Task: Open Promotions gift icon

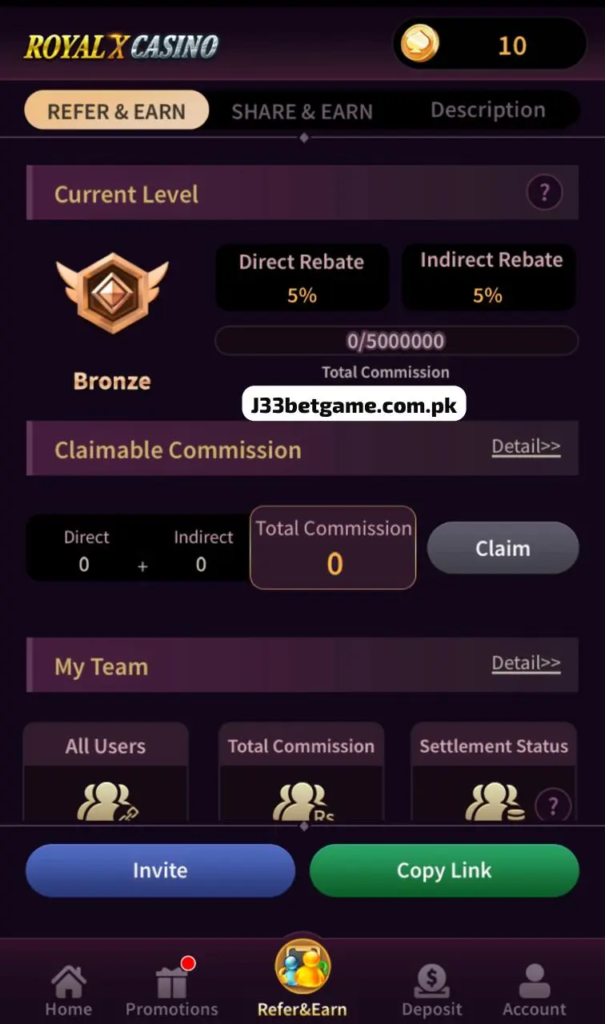Action: 172,982
